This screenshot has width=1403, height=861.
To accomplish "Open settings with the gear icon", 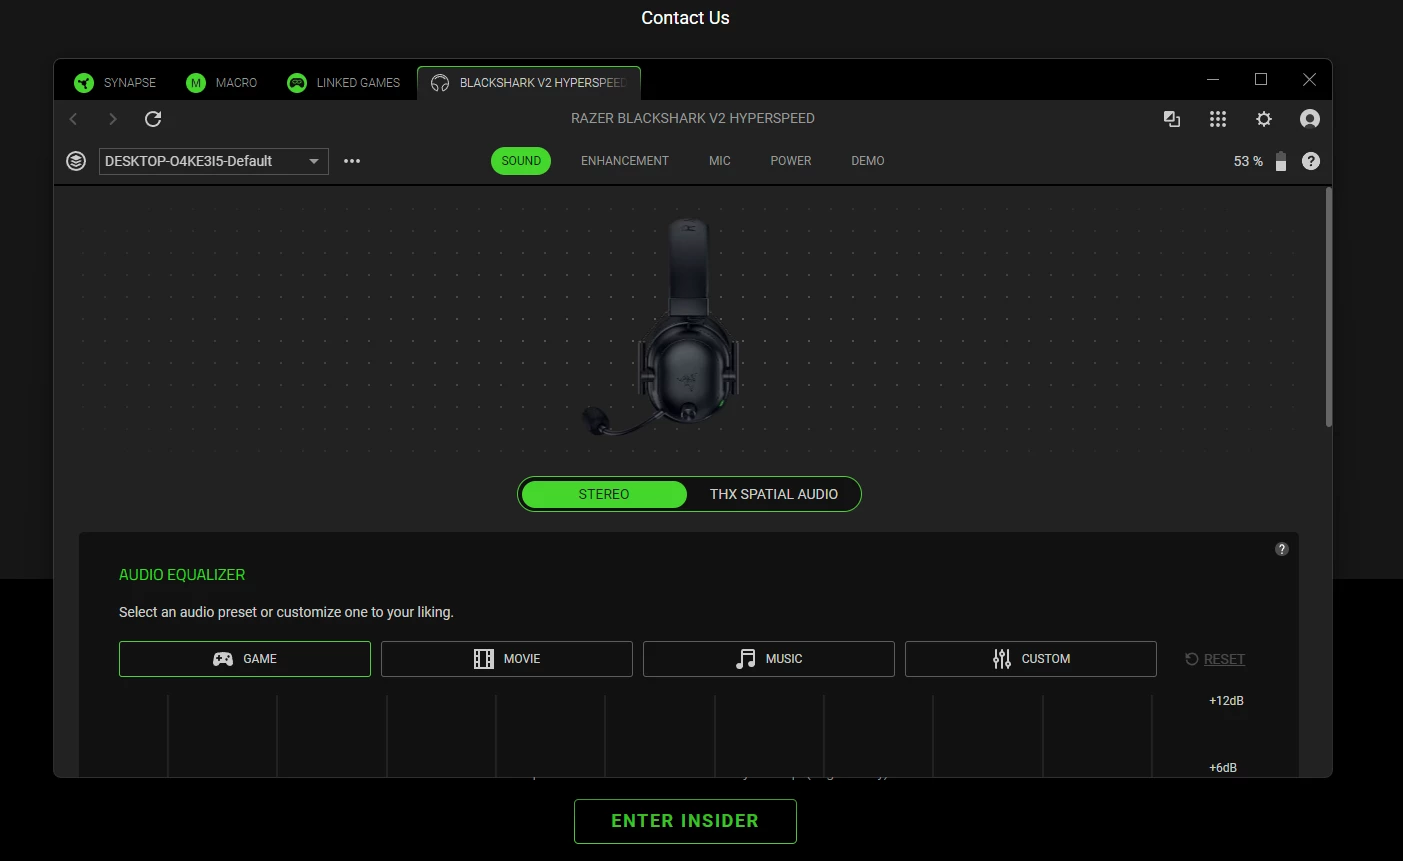I will 1264,119.
